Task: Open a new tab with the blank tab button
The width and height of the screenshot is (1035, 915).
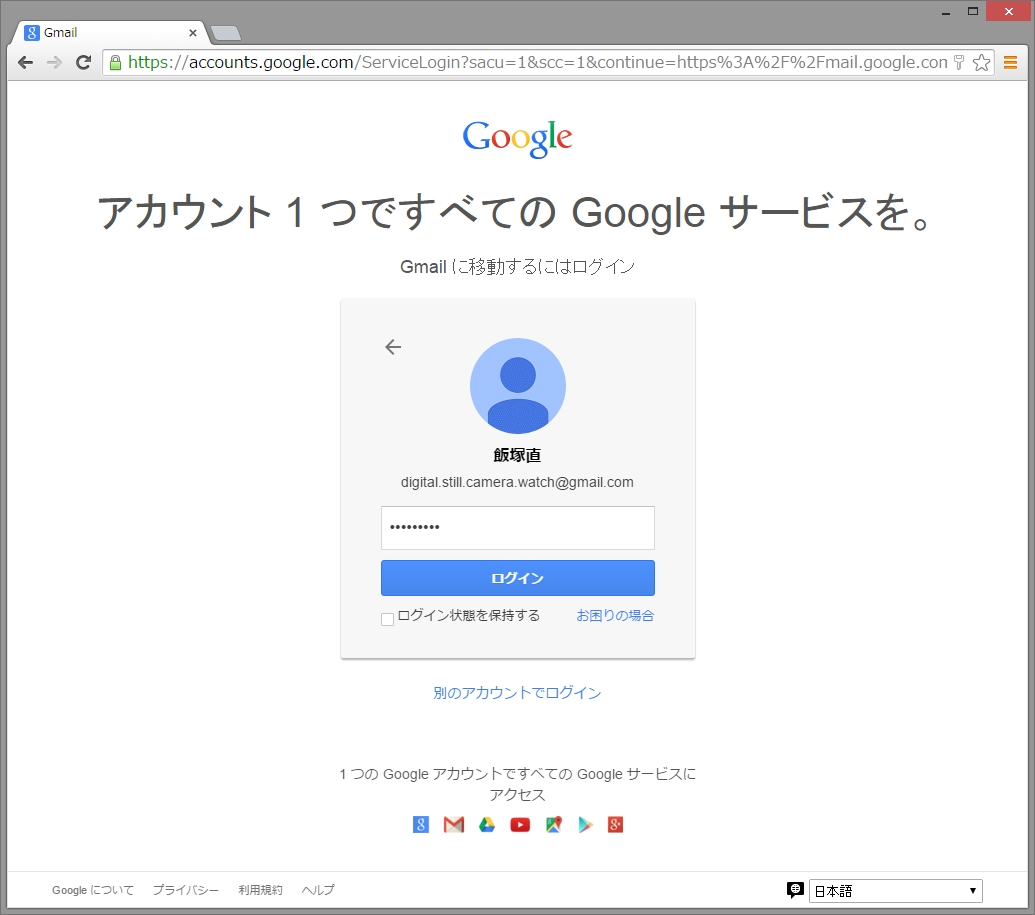Action: [226, 32]
